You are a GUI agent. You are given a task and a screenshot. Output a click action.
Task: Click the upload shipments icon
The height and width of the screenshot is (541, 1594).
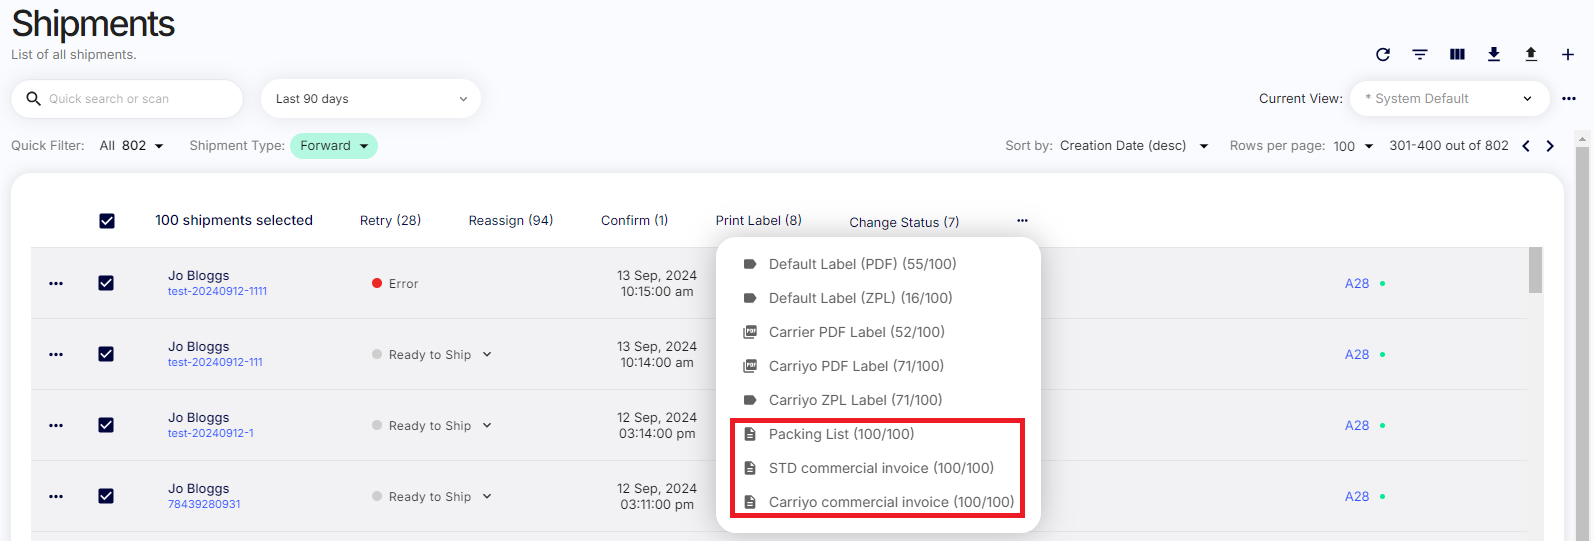[x=1531, y=55]
